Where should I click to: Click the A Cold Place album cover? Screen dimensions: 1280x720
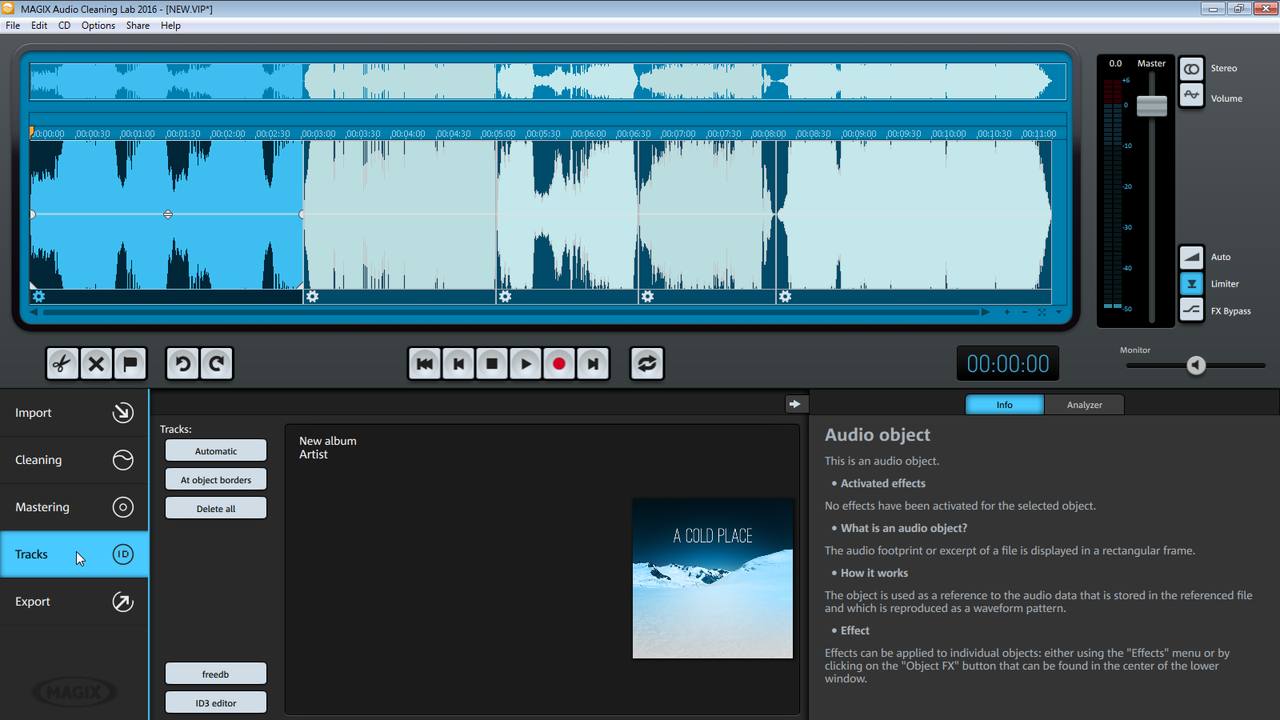713,579
